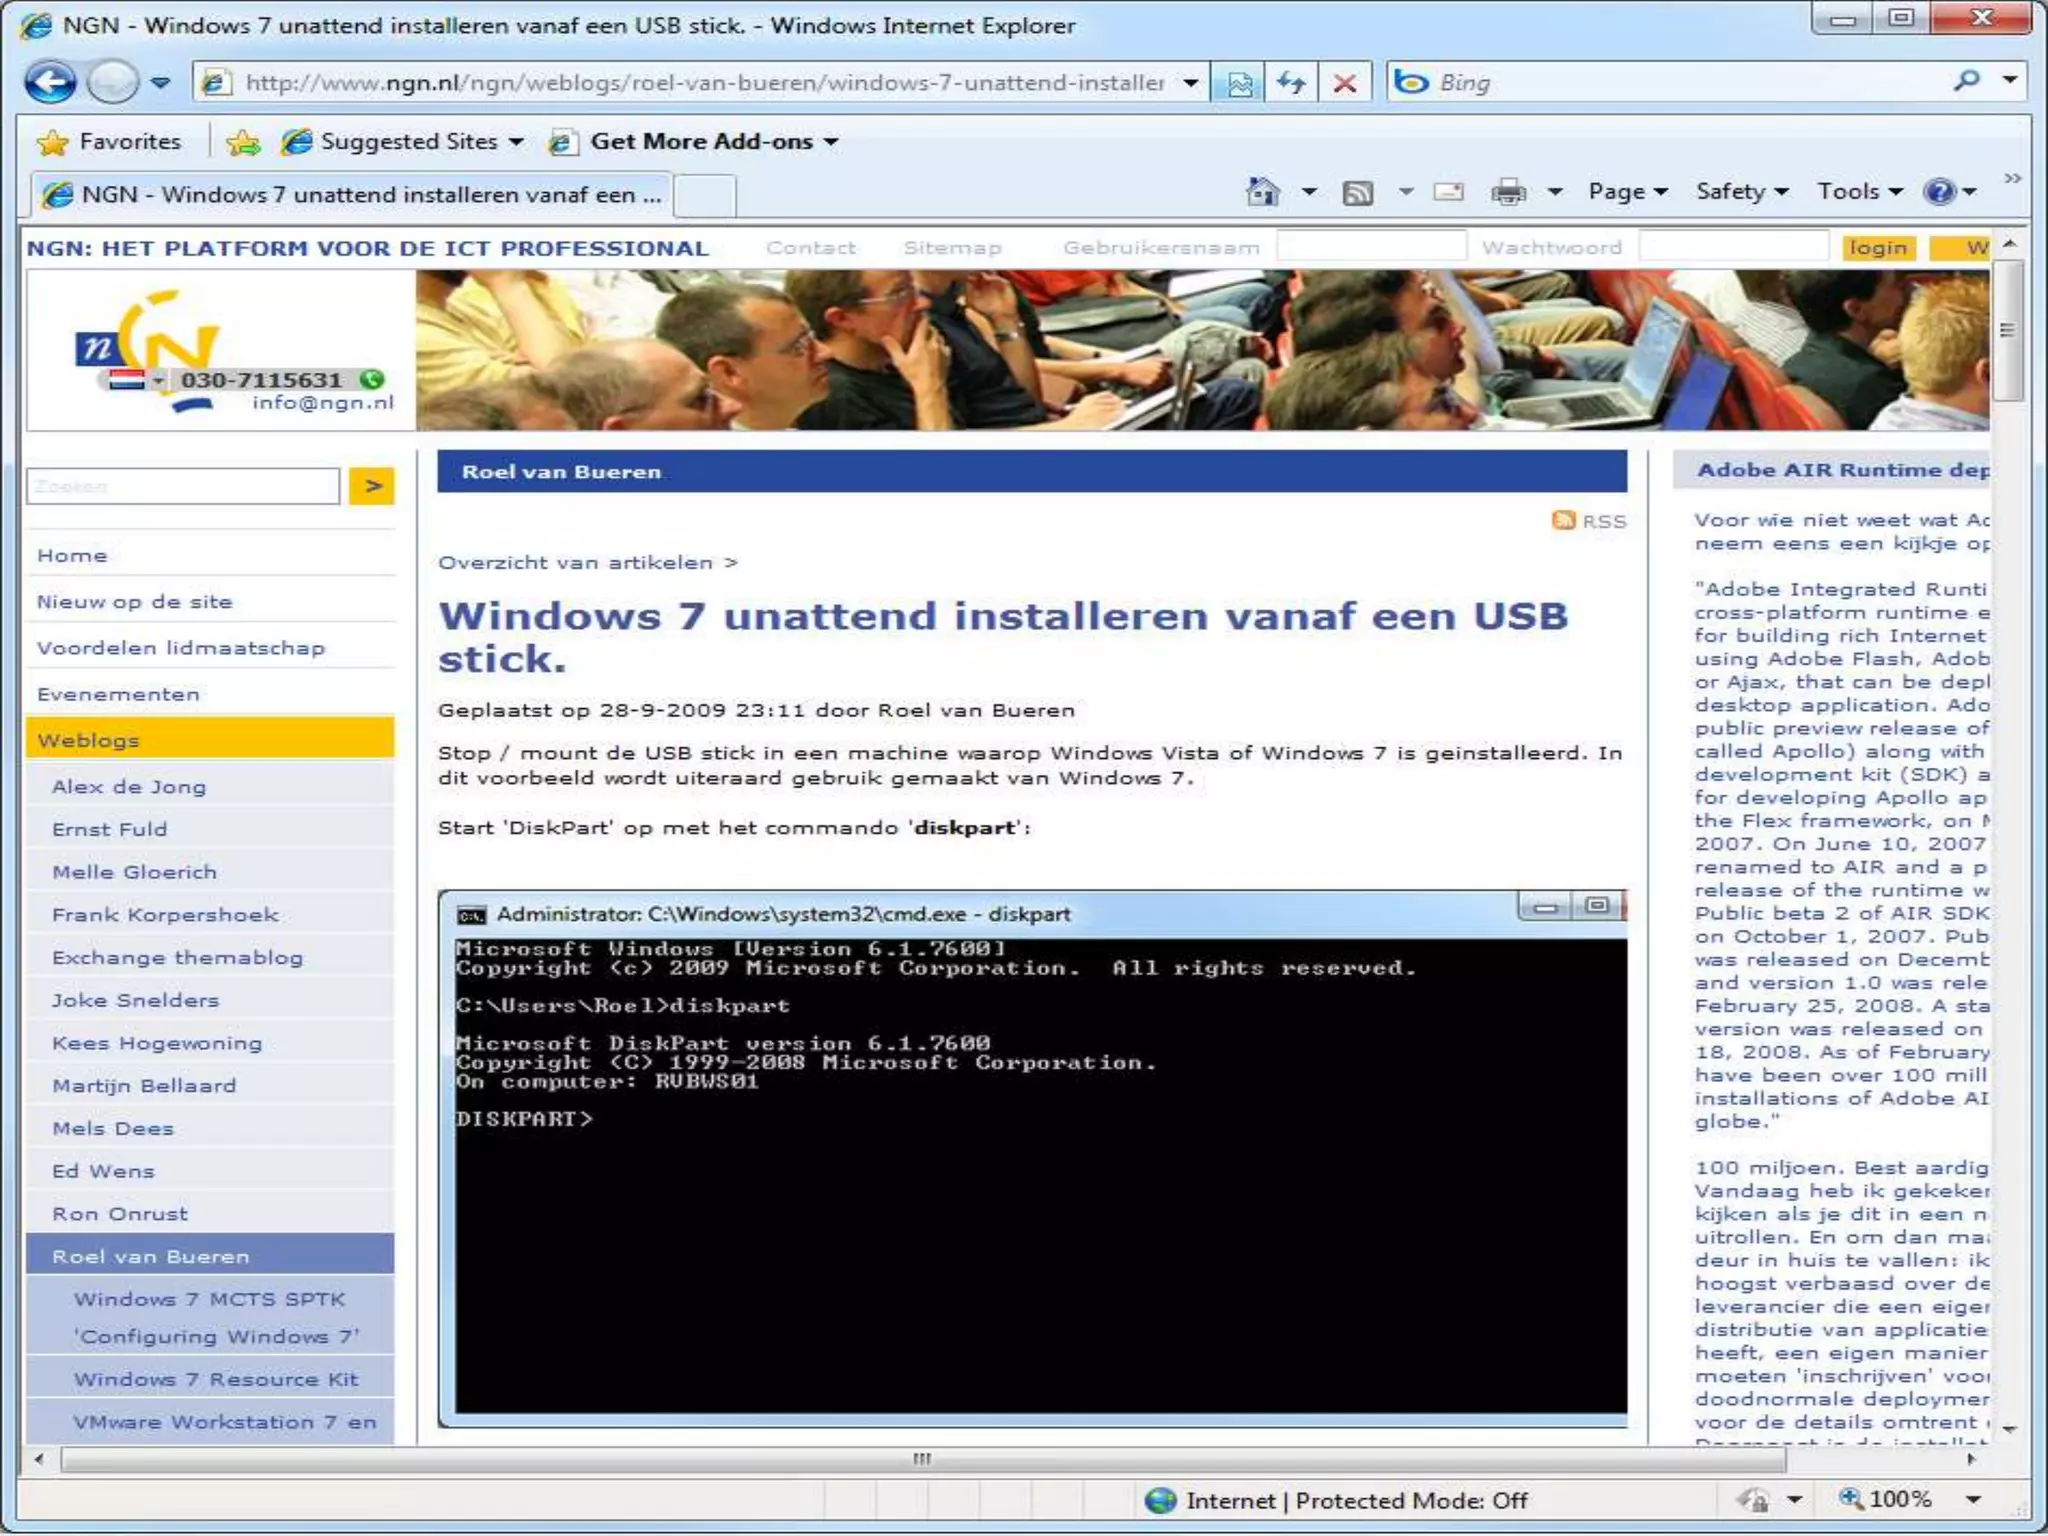Click the Refresh page icon
The image size is (2048, 1536).
[1291, 83]
